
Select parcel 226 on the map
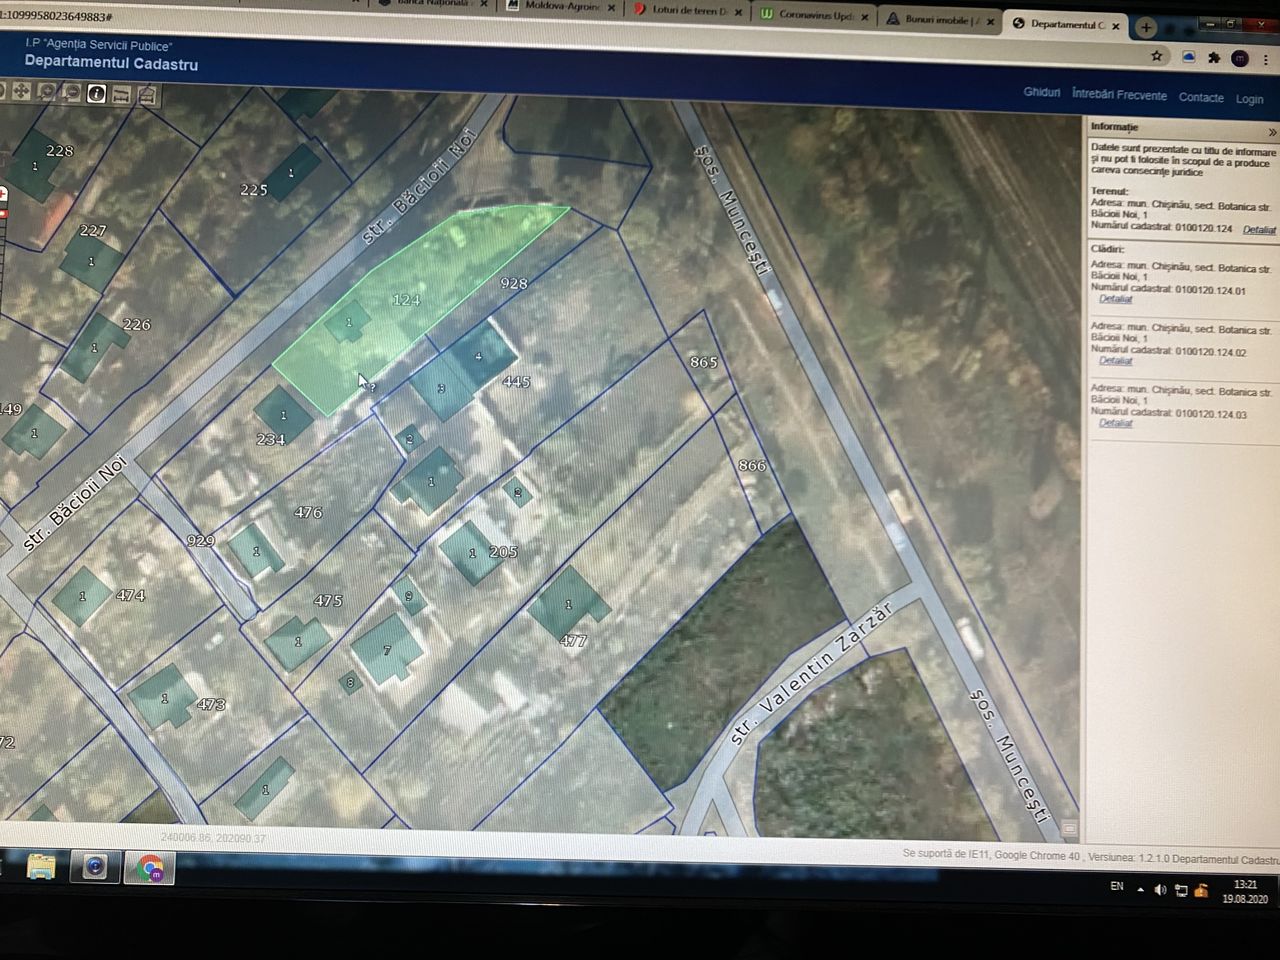137,324
